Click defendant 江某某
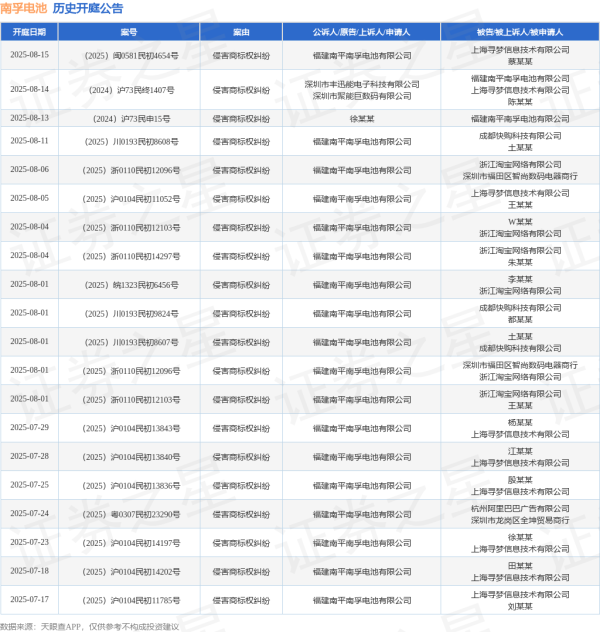Image resolution: width=600 pixels, height=632 pixels. pyautogui.click(x=520, y=451)
